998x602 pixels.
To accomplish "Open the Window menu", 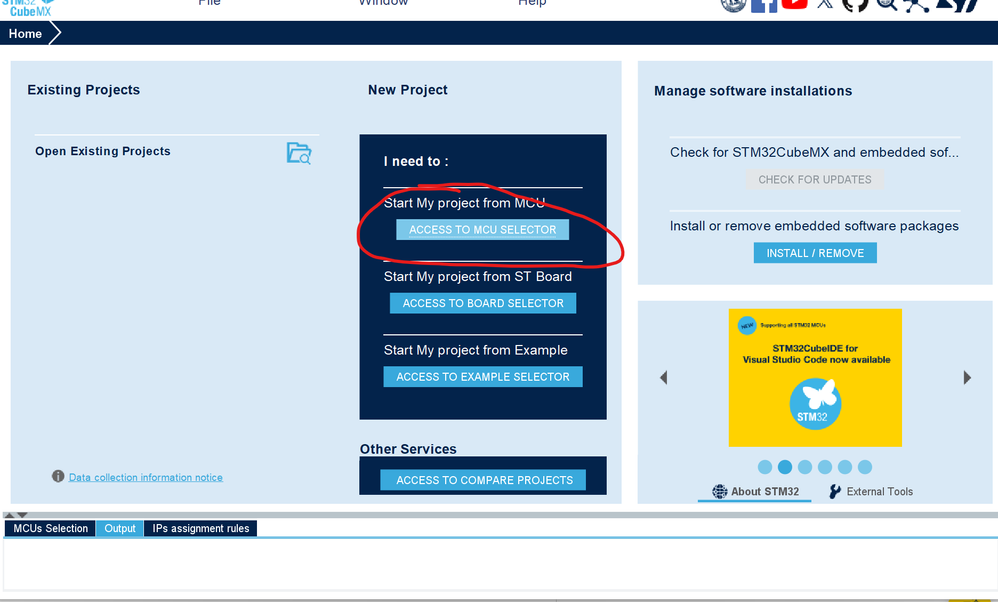I will (383, 3).
